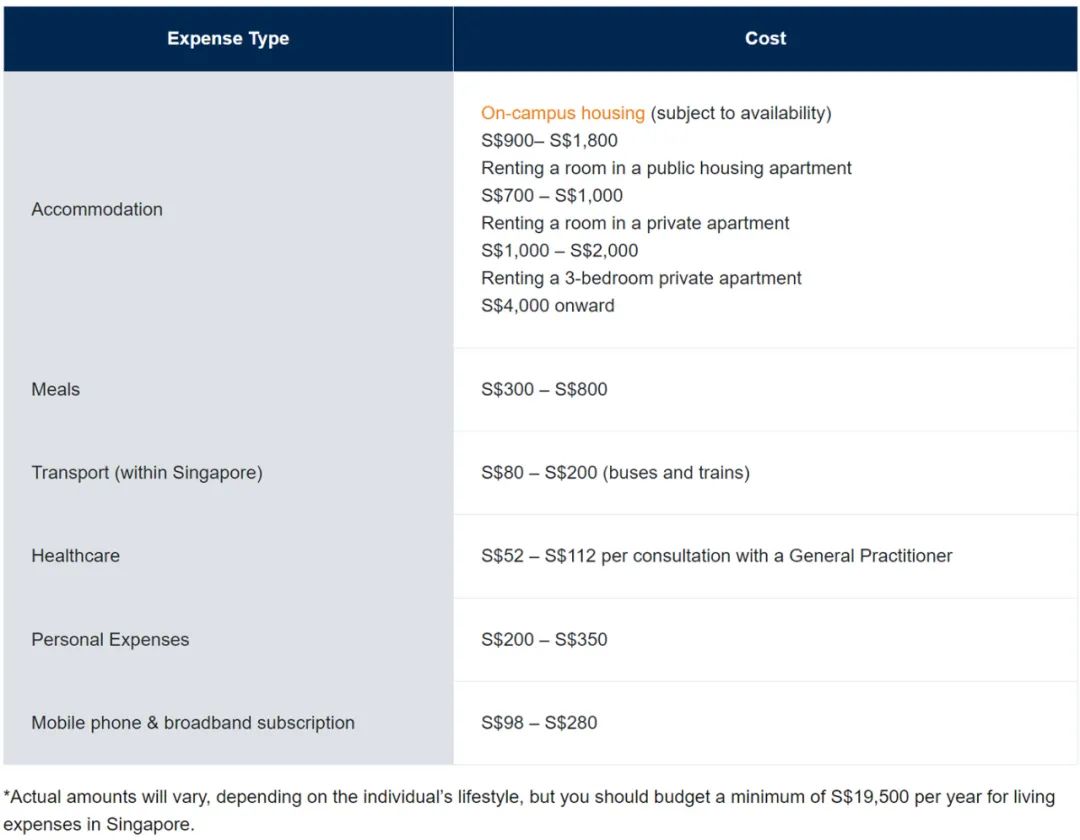Select the S$1,000 – S$2,000 private room price
The height and width of the screenshot is (840, 1080).
(x=559, y=251)
